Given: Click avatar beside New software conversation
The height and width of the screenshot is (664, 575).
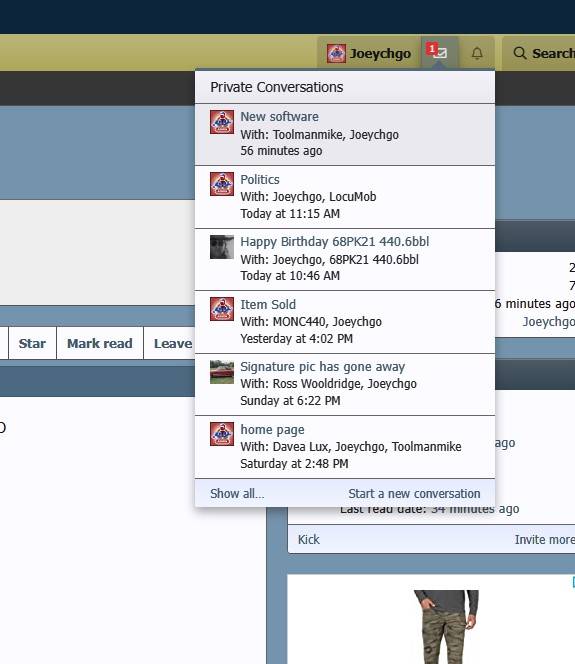Looking at the screenshot, I should 222,122.
